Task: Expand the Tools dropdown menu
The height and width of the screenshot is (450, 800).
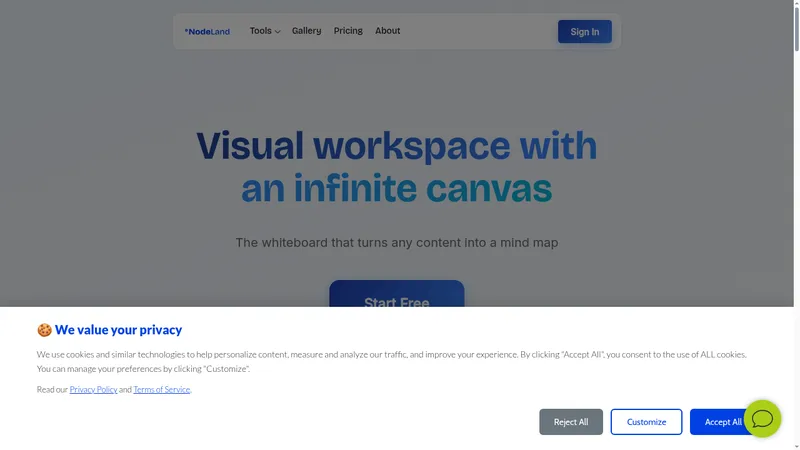Action: click(x=265, y=31)
